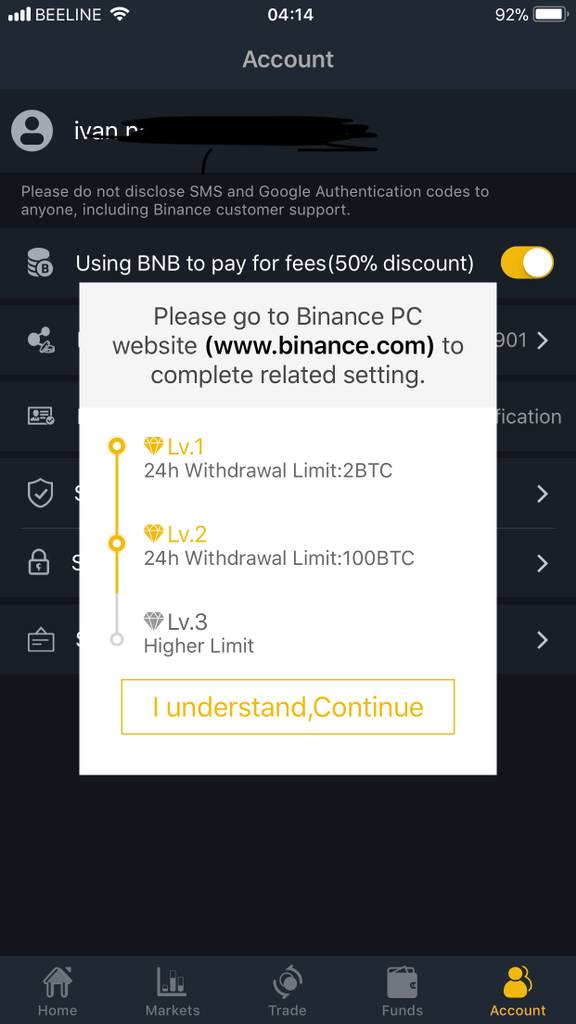Tap the referral share icon

coord(40,340)
